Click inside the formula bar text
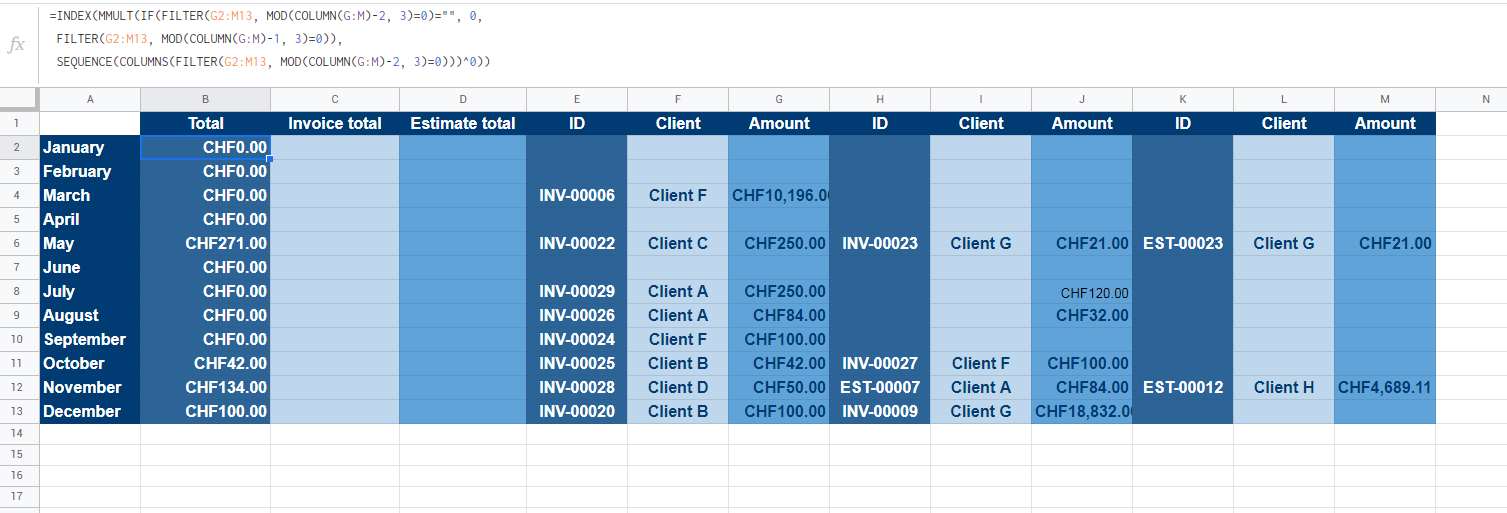 (x=270, y=39)
